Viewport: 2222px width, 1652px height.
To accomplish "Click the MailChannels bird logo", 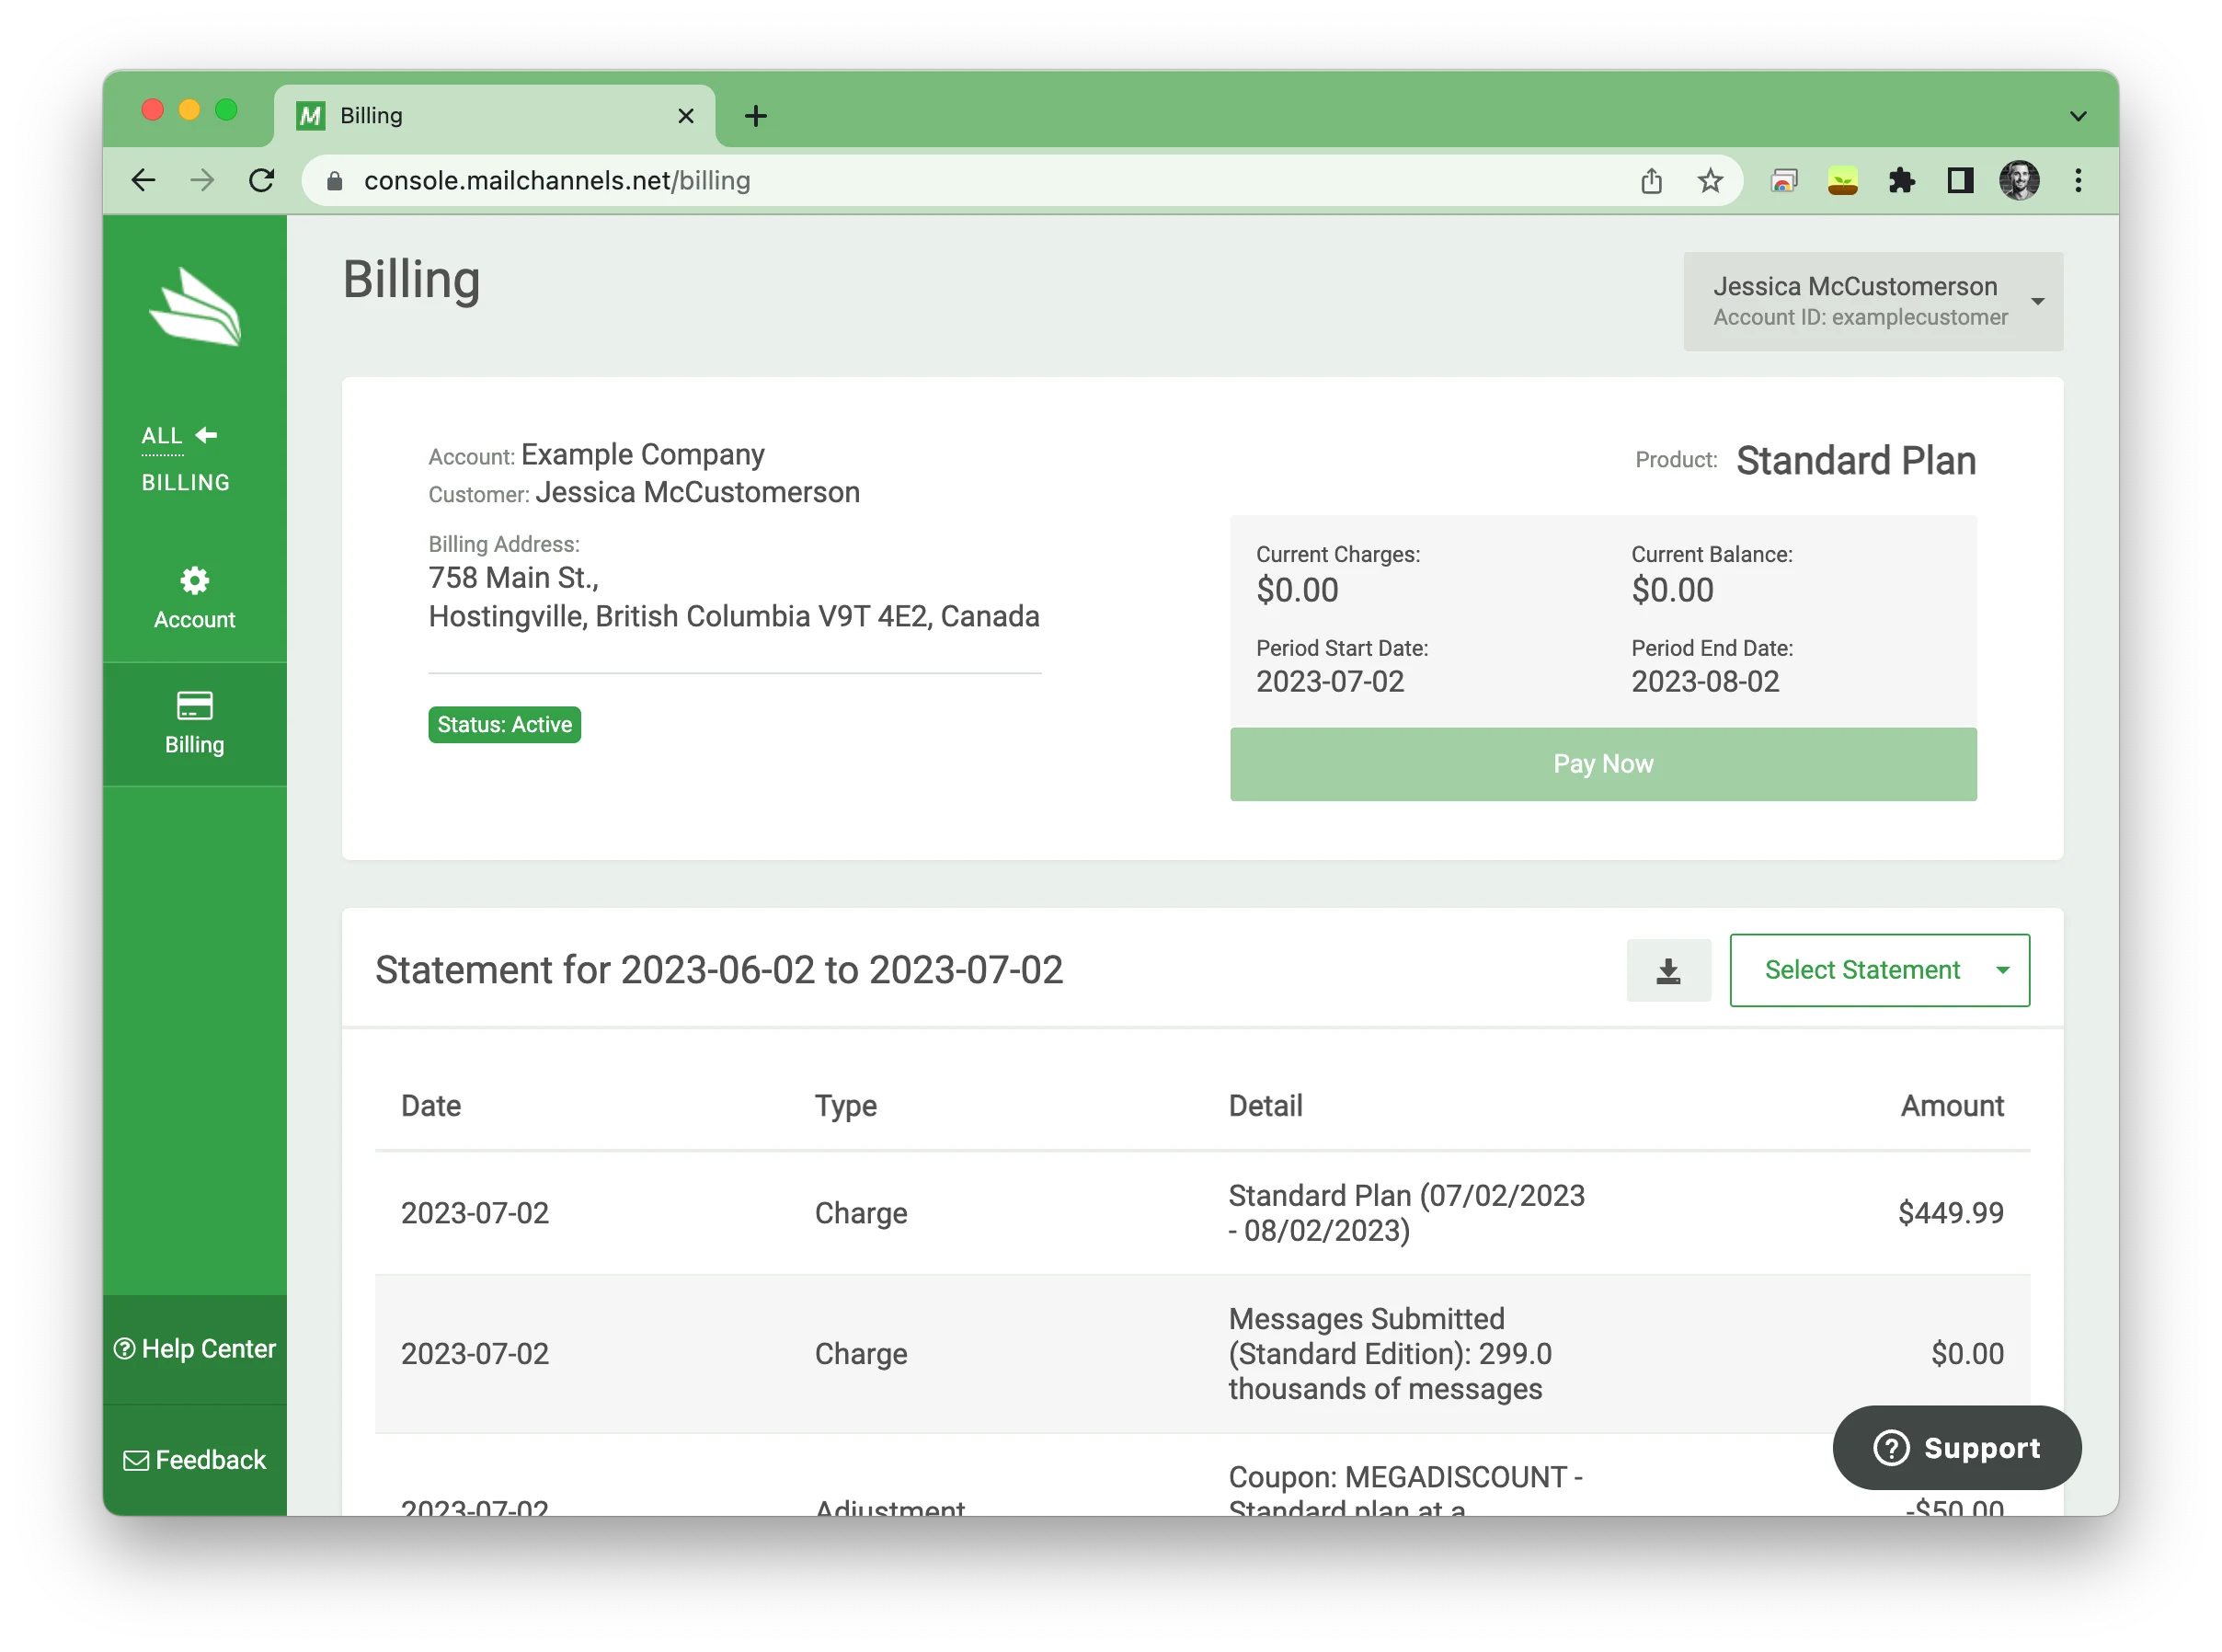I will point(195,307).
